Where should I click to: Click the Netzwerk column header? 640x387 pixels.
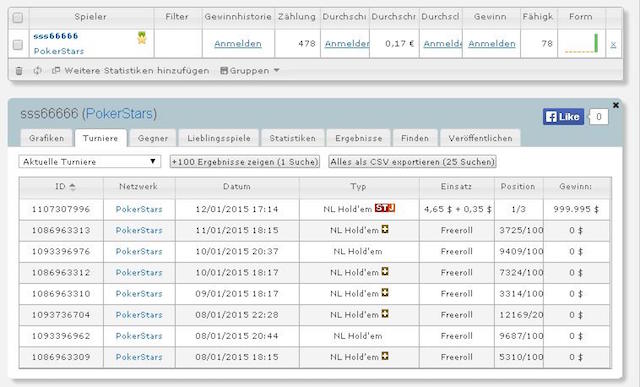(x=139, y=187)
